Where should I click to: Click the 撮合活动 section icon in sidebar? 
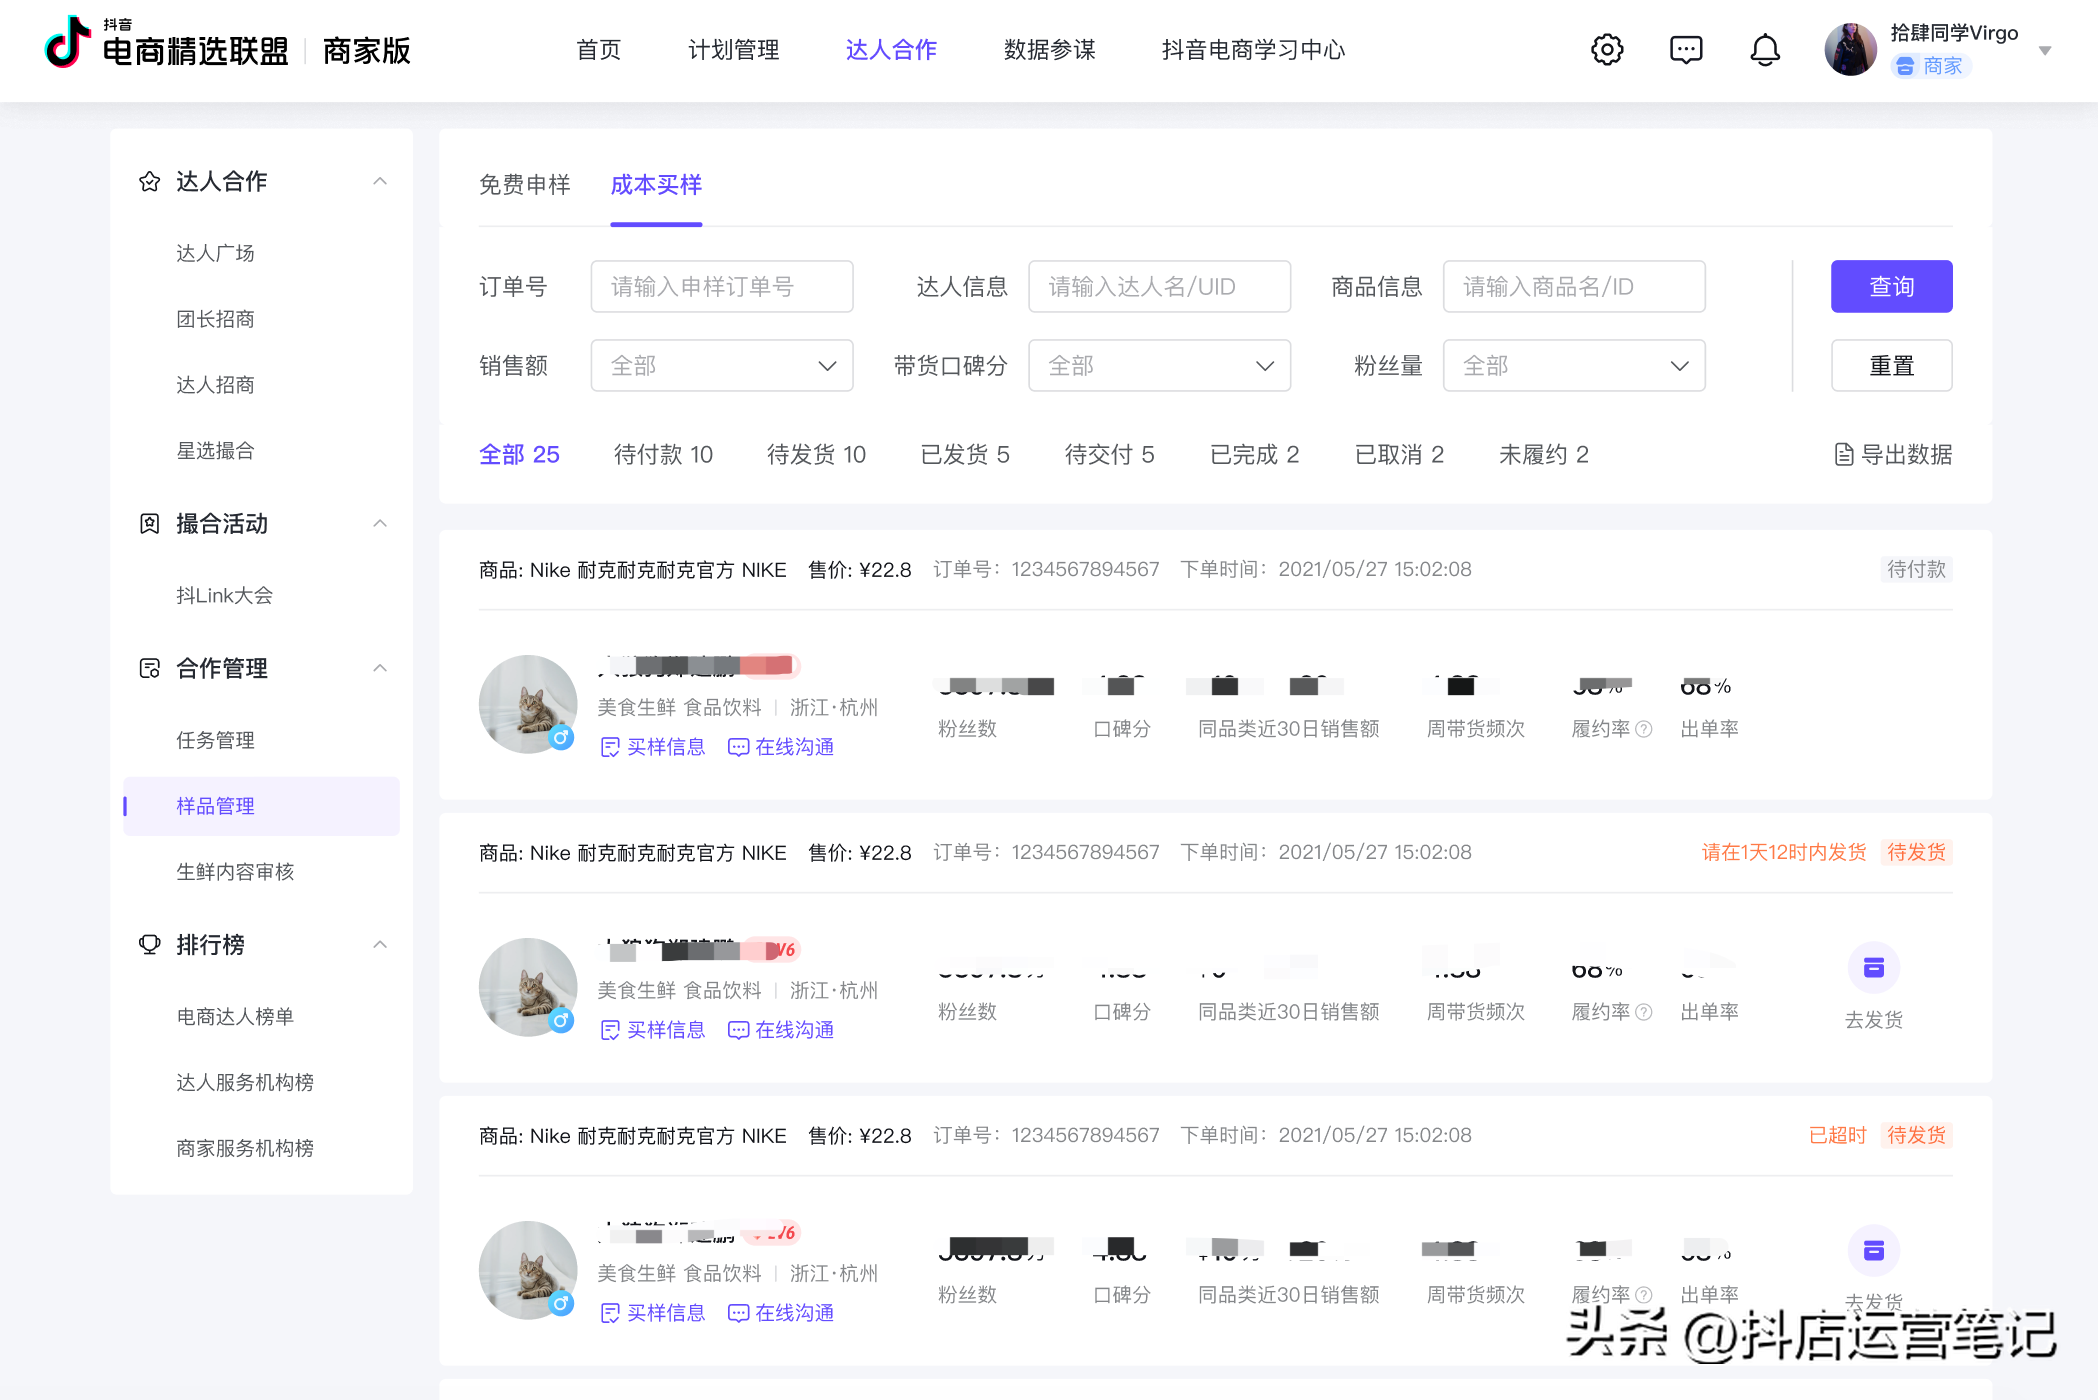click(149, 523)
